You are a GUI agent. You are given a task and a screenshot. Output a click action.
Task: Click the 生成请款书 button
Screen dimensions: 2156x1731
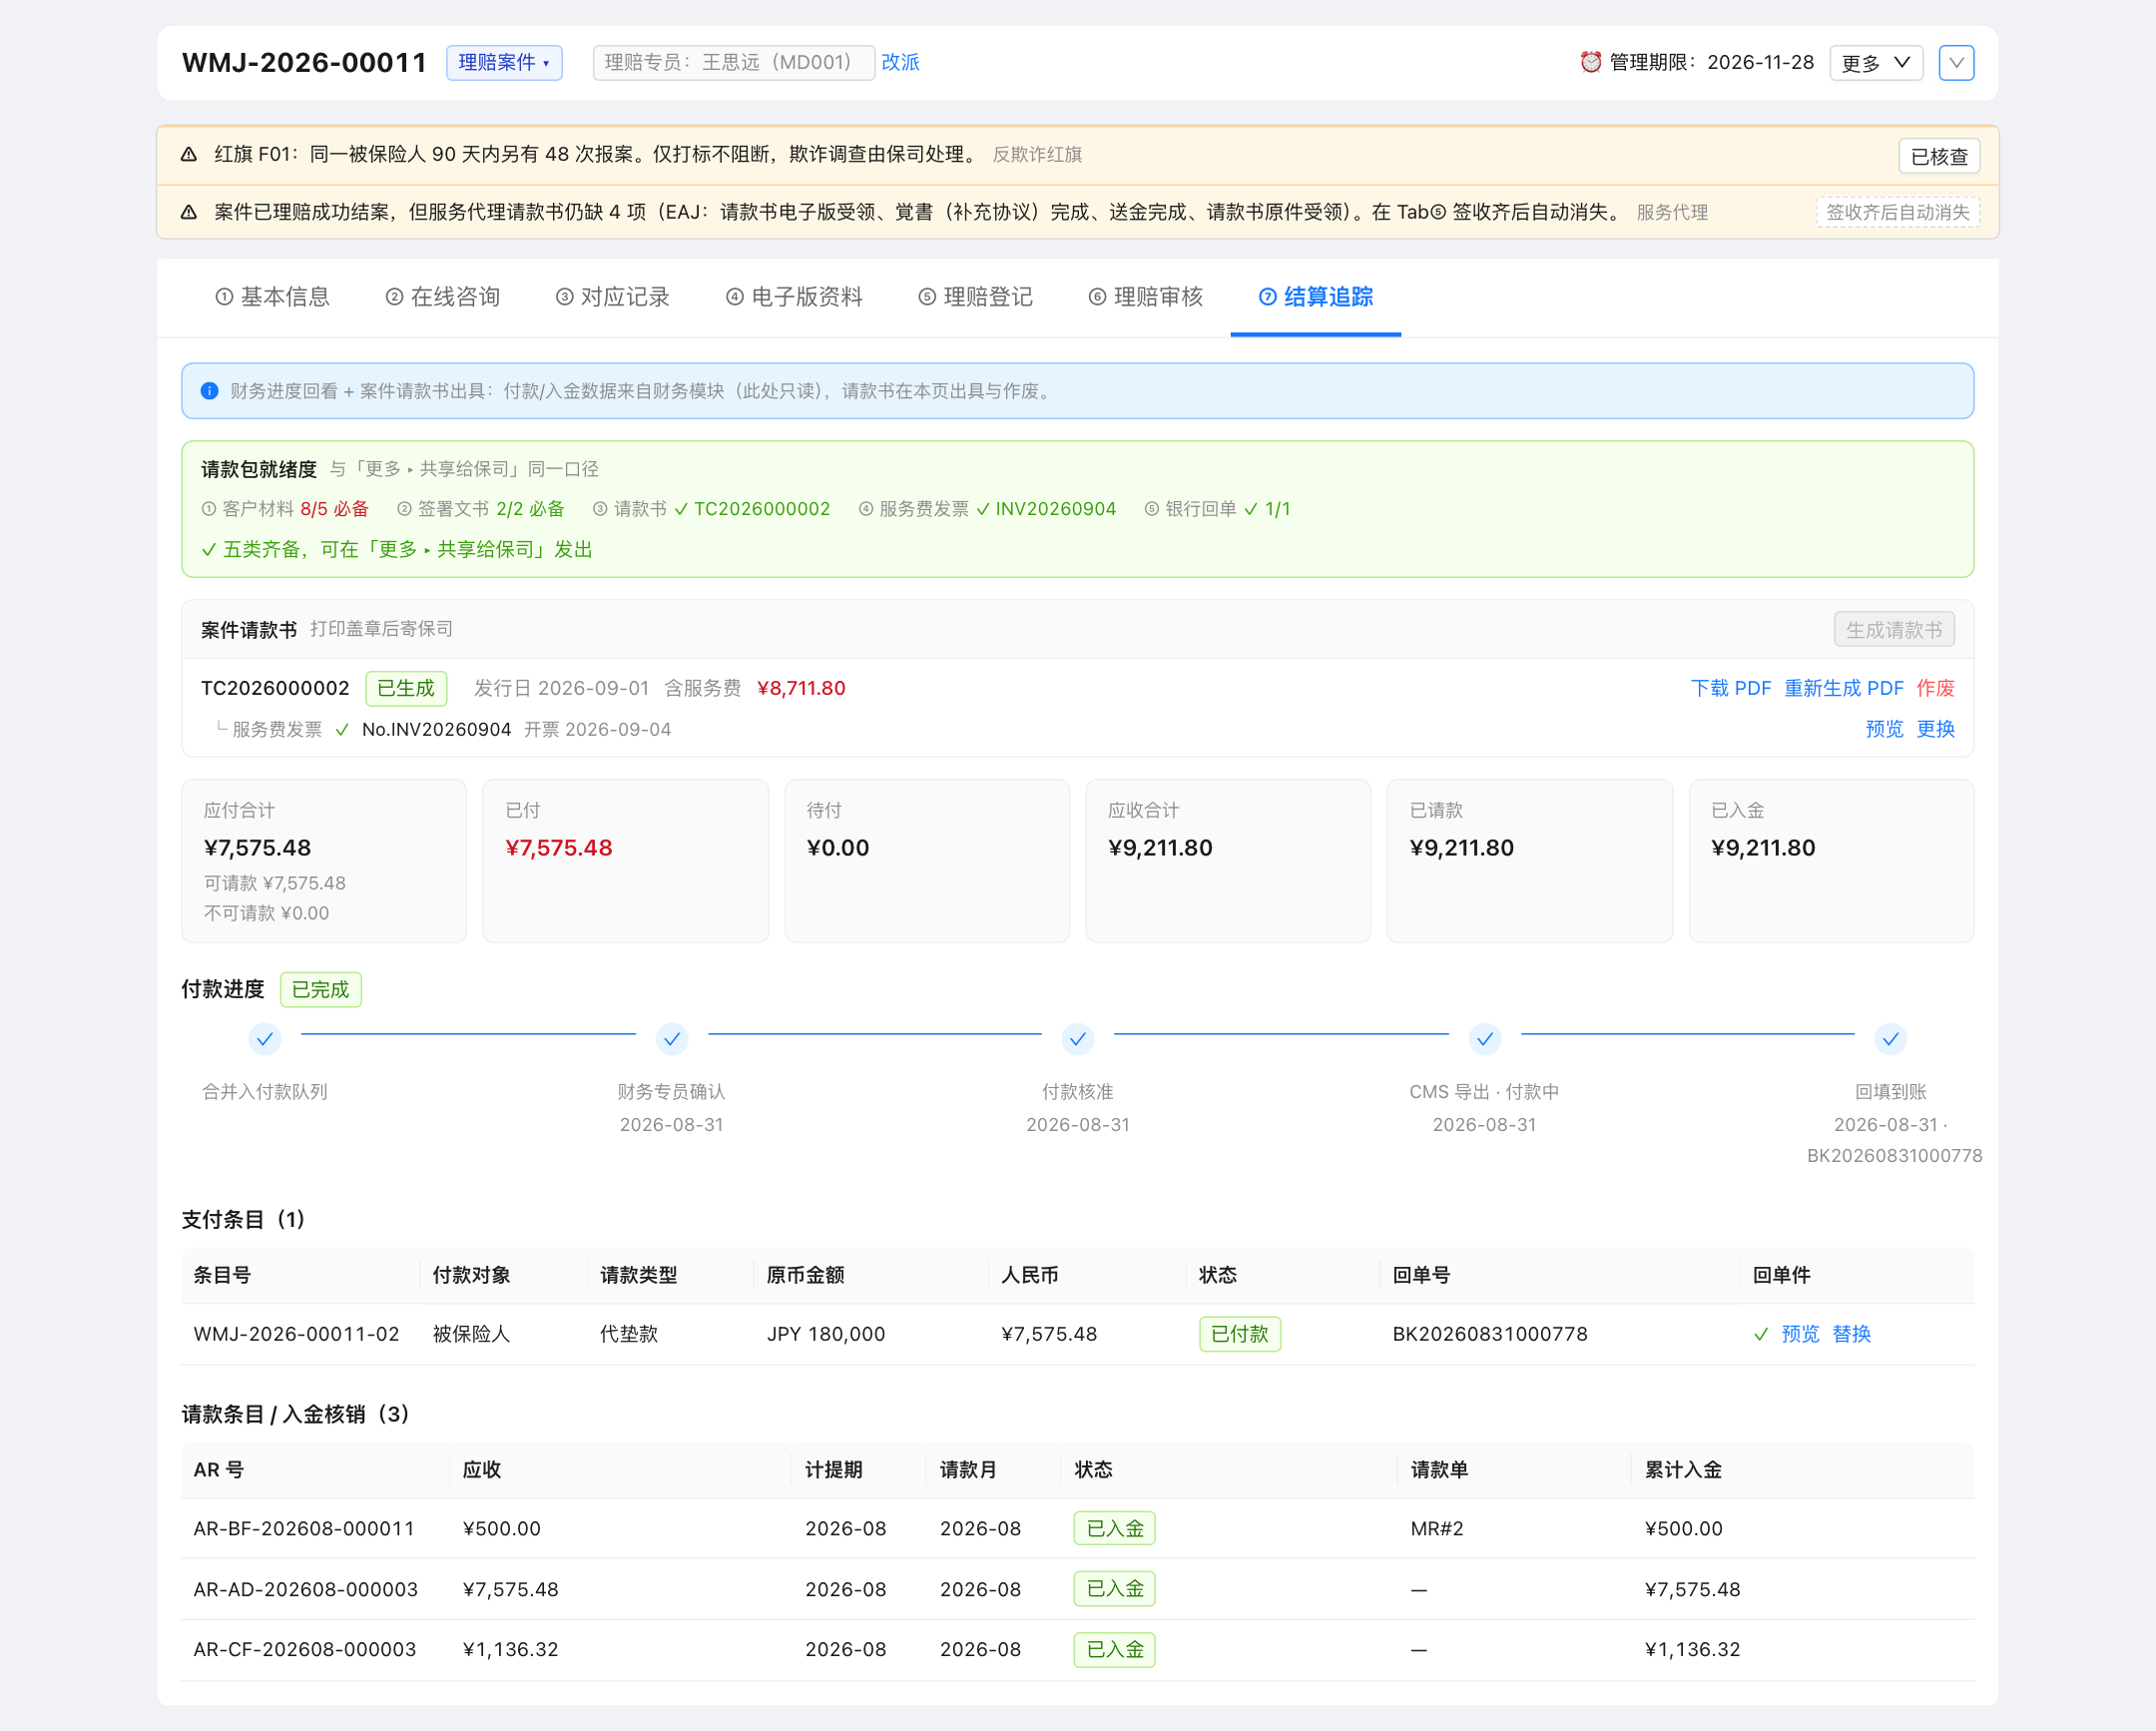[1894, 630]
